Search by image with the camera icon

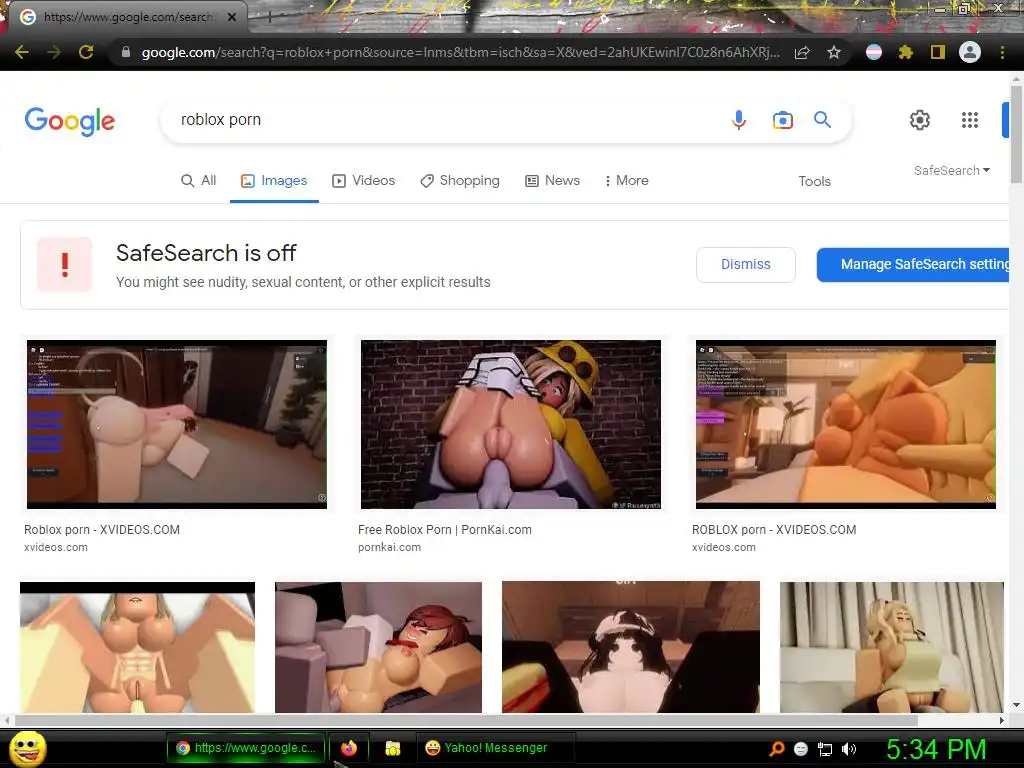coord(782,120)
